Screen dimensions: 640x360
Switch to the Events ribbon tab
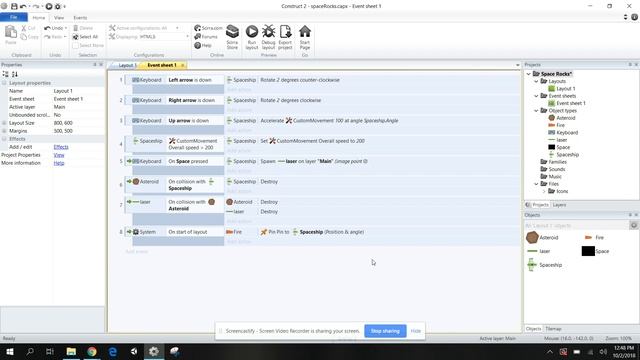[x=80, y=18]
